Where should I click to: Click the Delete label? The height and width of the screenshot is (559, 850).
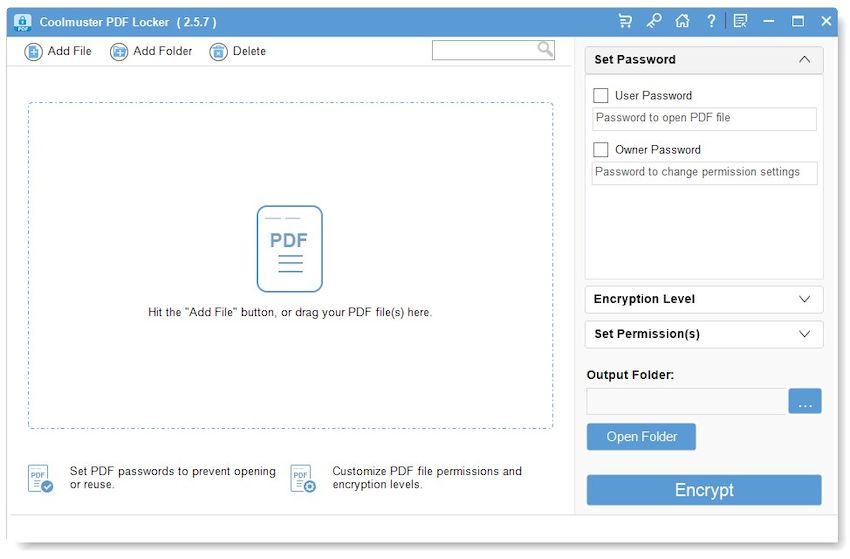coord(249,51)
